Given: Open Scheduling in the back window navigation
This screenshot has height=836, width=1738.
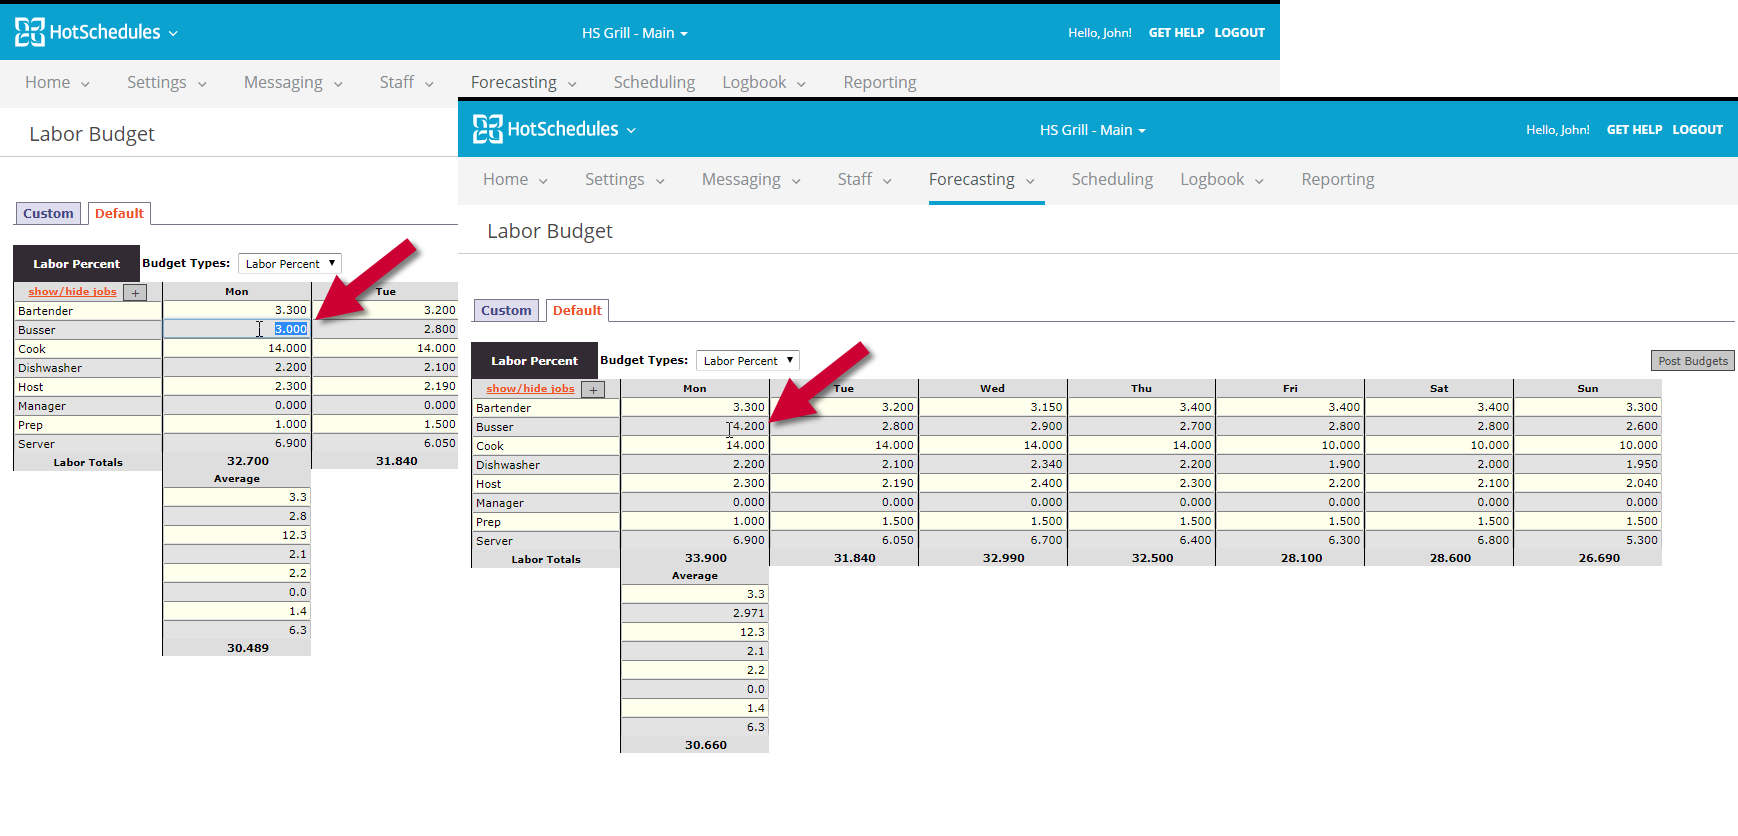Looking at the screenshot, I should point(654,83).
